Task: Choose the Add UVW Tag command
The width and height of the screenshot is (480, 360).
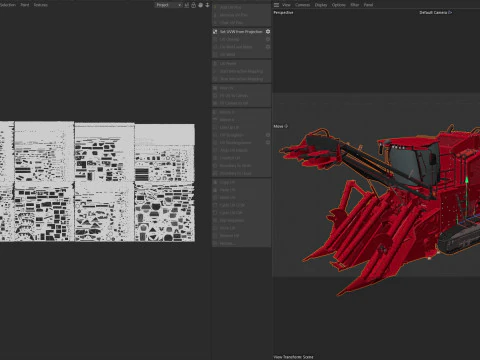Action: coord(242,7)
